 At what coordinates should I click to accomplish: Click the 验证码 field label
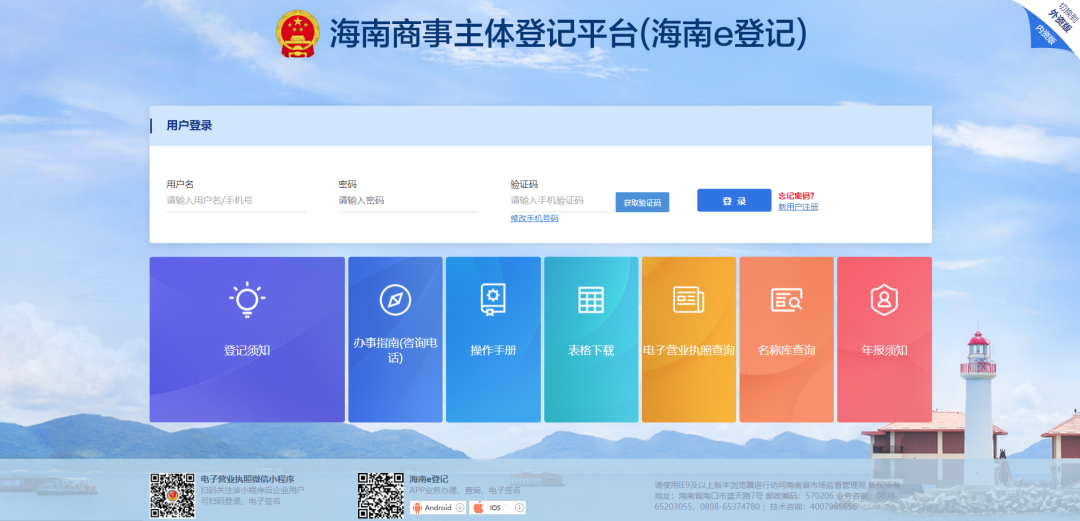click(x=524, y=184)
